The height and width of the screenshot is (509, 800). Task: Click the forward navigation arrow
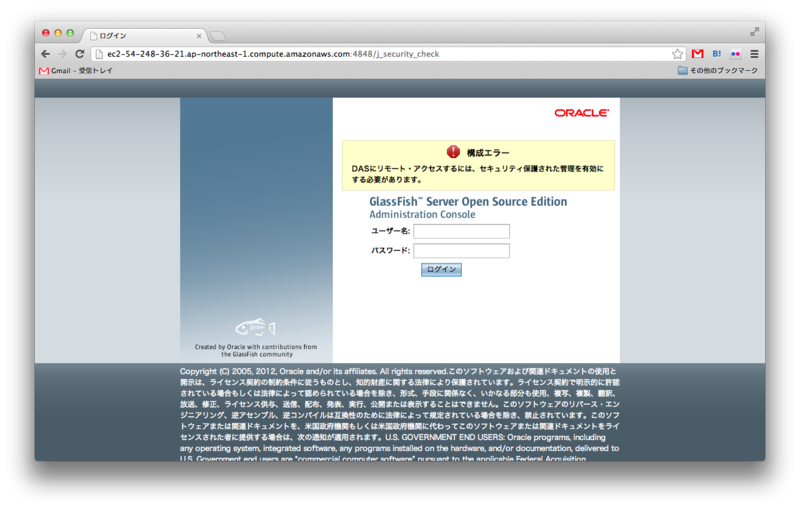[x=62, y=54]
